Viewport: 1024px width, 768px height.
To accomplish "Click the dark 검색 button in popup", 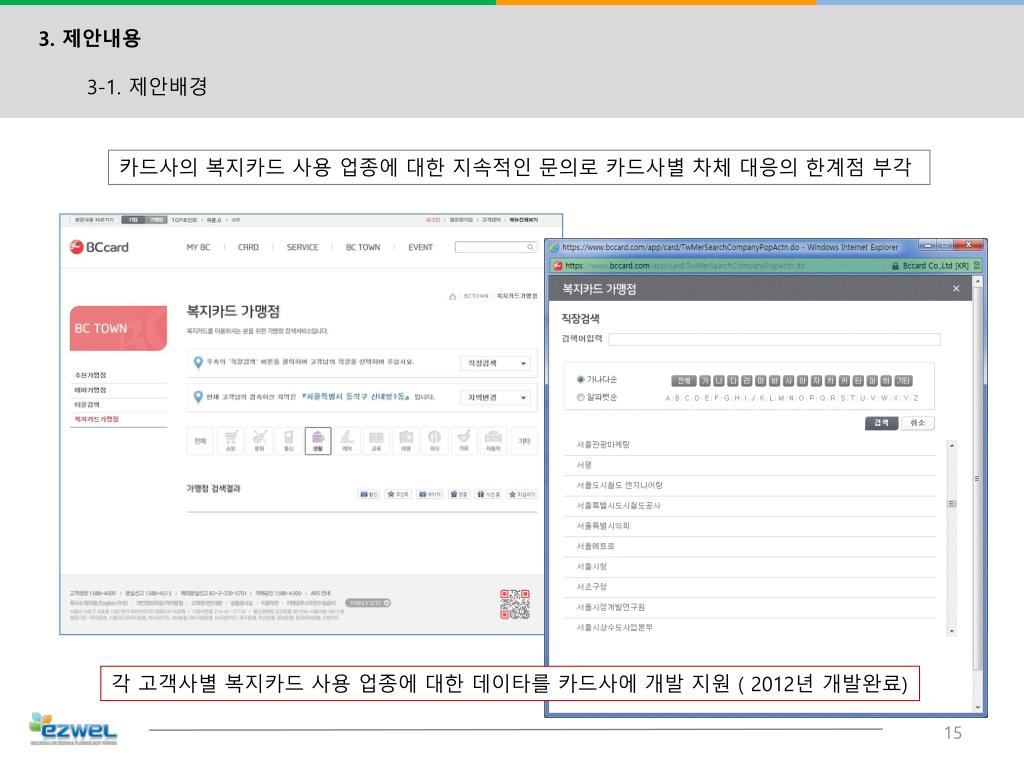I will coord(882,423).
